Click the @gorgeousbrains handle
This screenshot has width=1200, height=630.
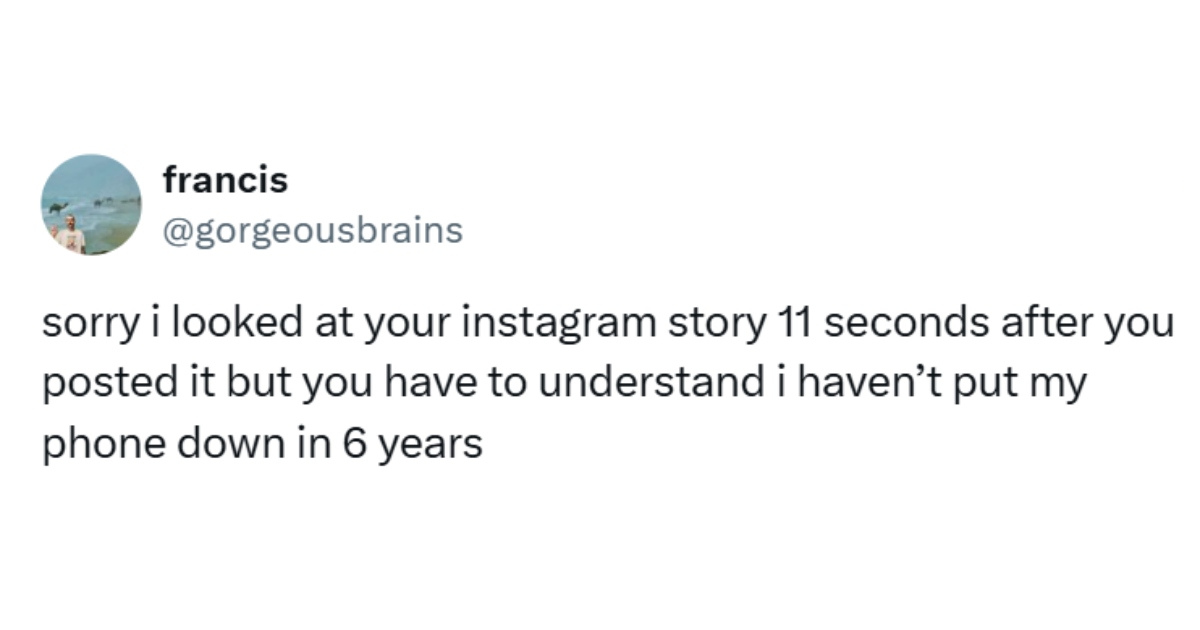point(312,231)
